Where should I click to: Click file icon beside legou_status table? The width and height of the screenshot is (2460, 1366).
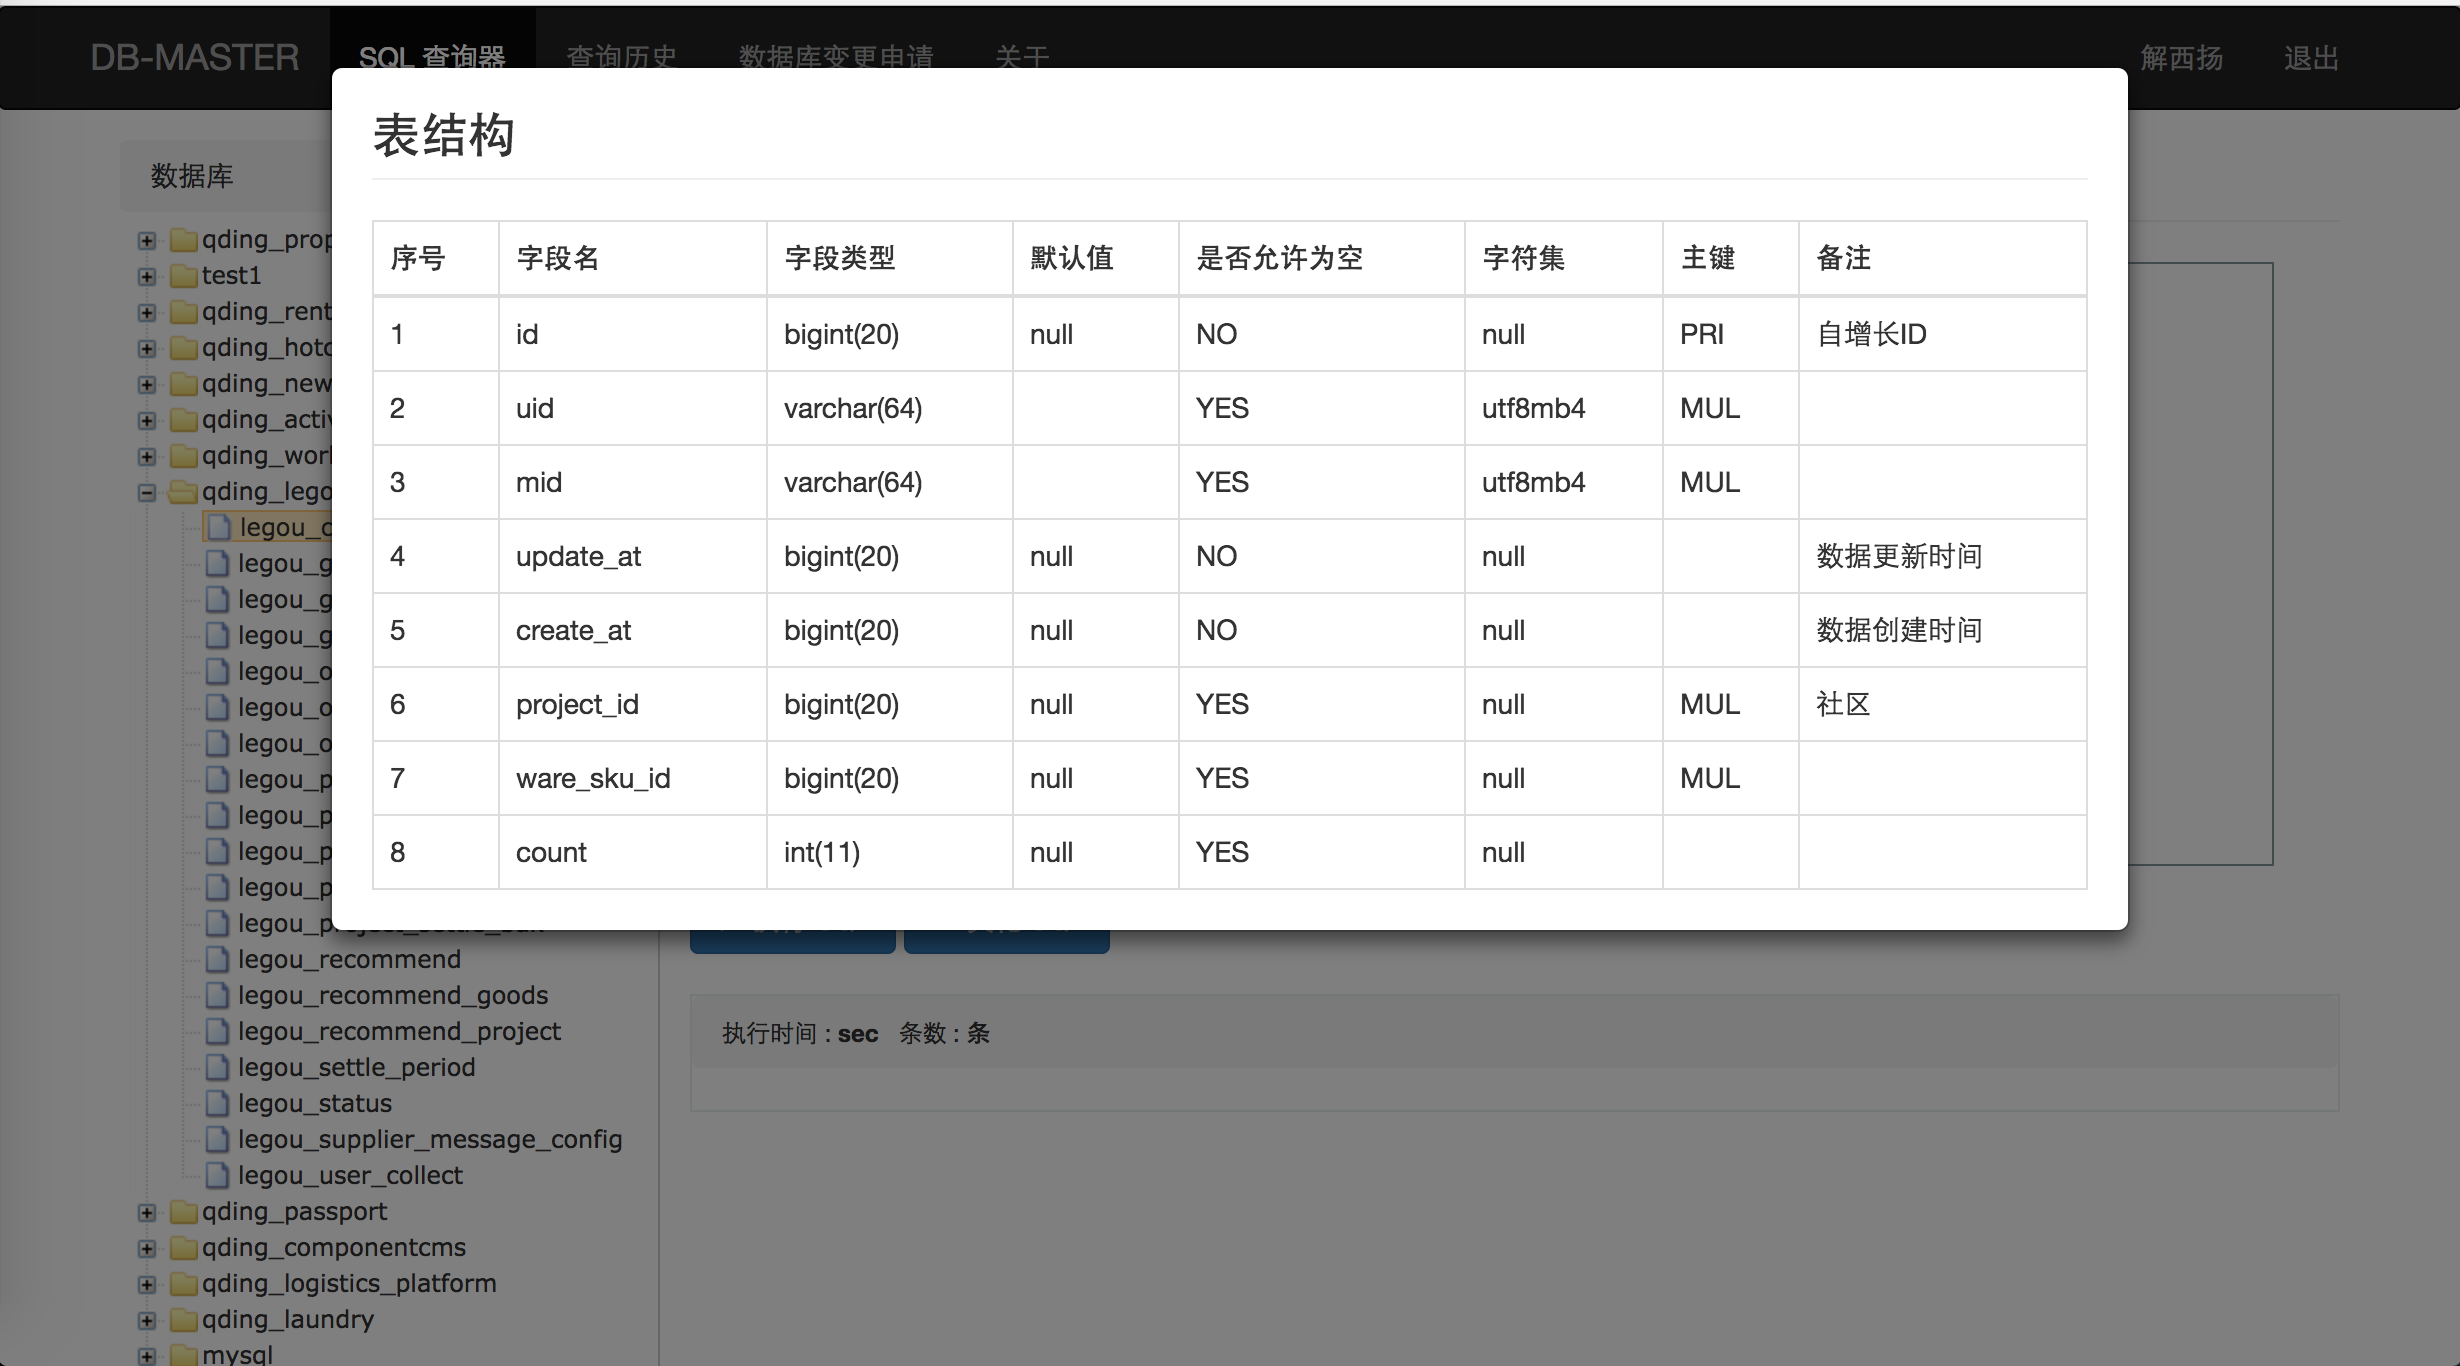pyautogui.click(x=217, y=1104)
